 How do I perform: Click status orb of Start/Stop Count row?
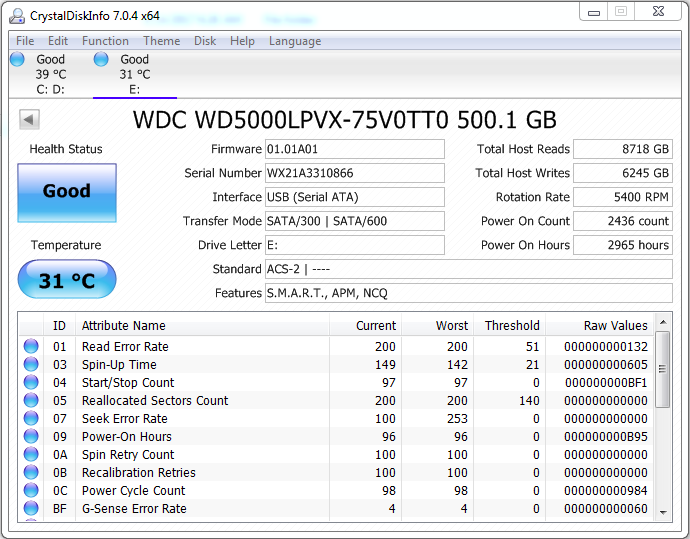click(x=31, y=382)
